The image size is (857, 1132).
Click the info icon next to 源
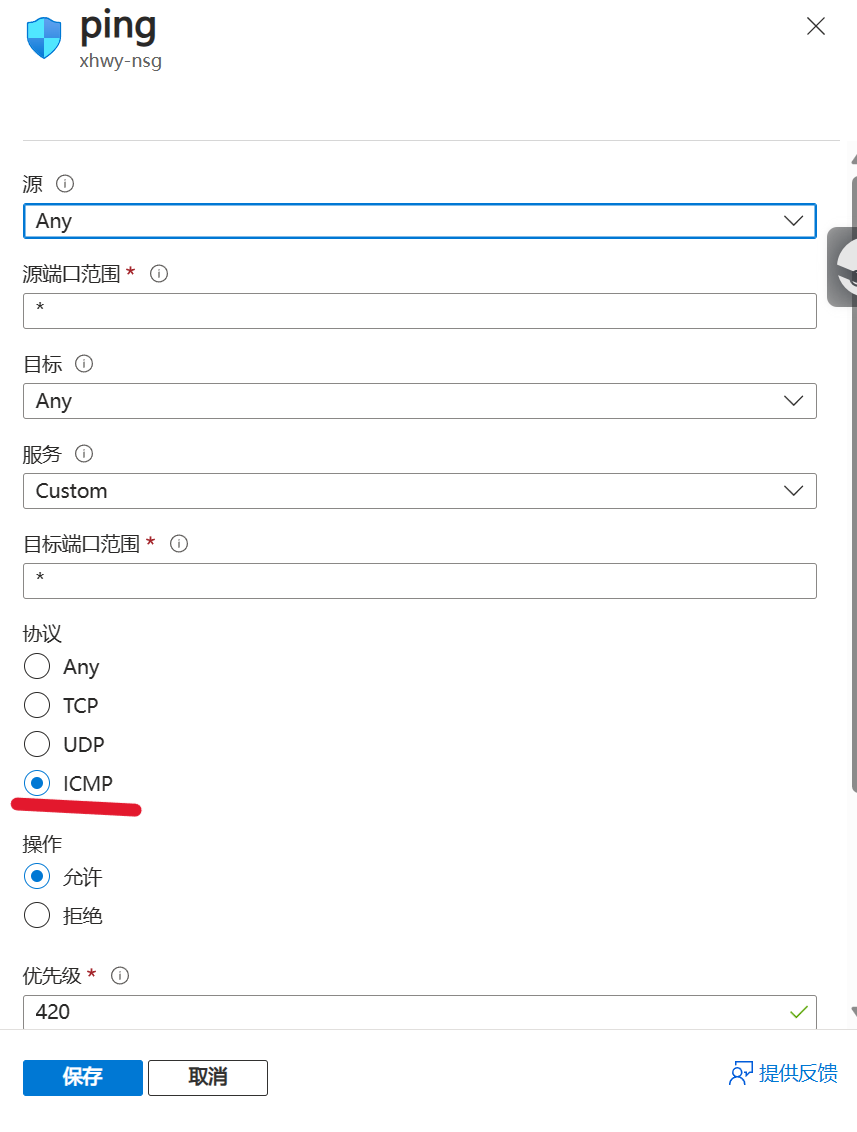66,184
